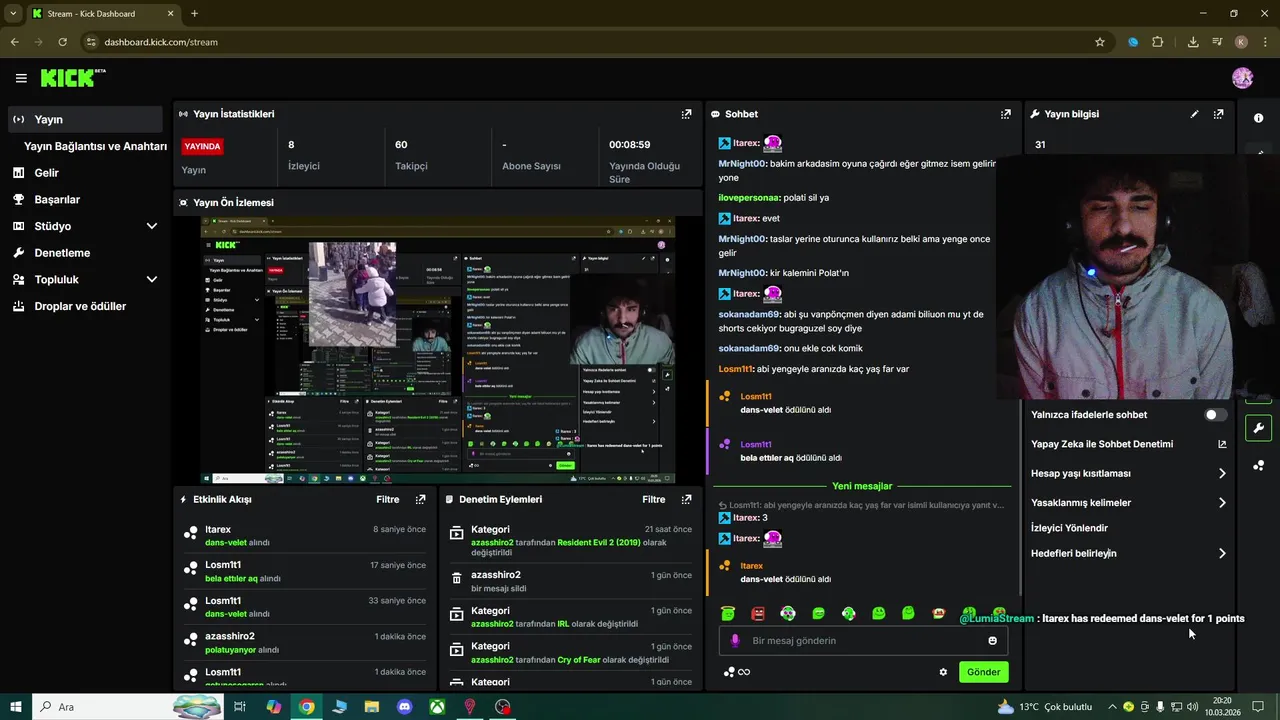Expand the Stüdyo sidebar section
1280x720 pixels.
[x=152, y=226]
